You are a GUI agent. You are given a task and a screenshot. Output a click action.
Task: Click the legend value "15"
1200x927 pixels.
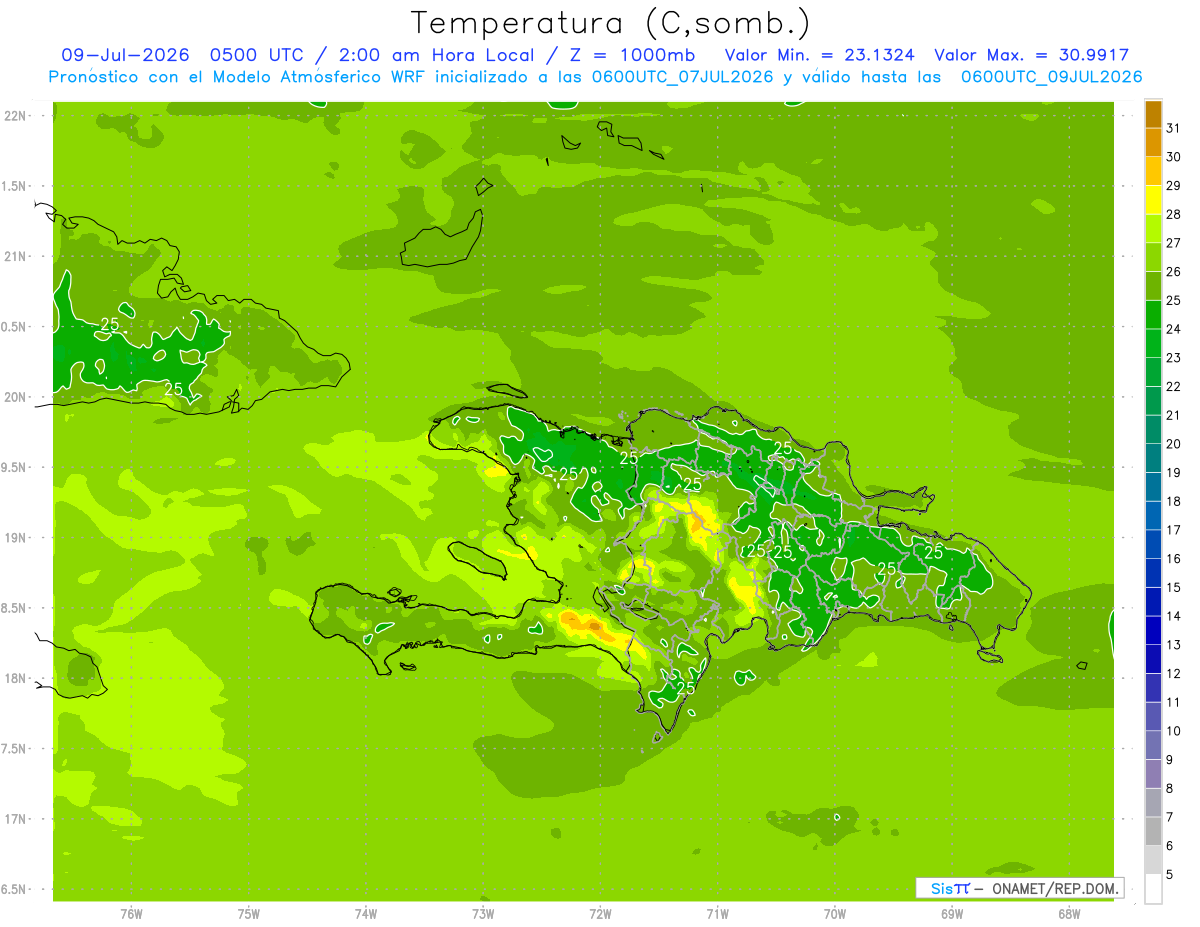(1174, 588)
